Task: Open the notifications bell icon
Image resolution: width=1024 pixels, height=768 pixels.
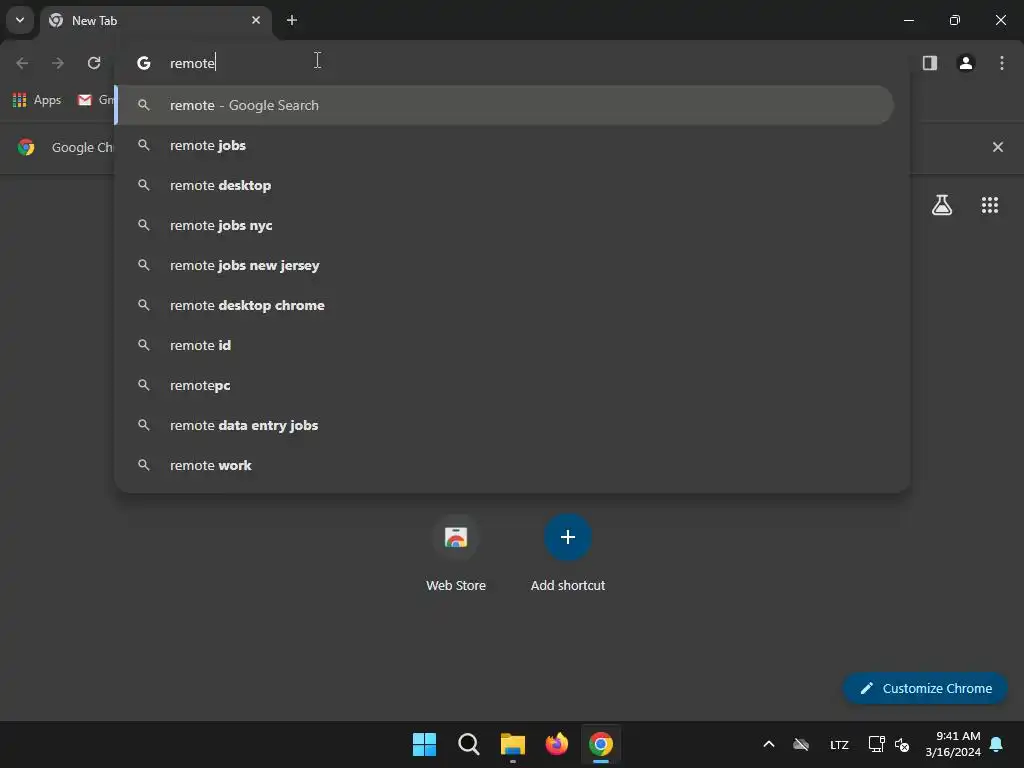Action: tap(997, 744)
